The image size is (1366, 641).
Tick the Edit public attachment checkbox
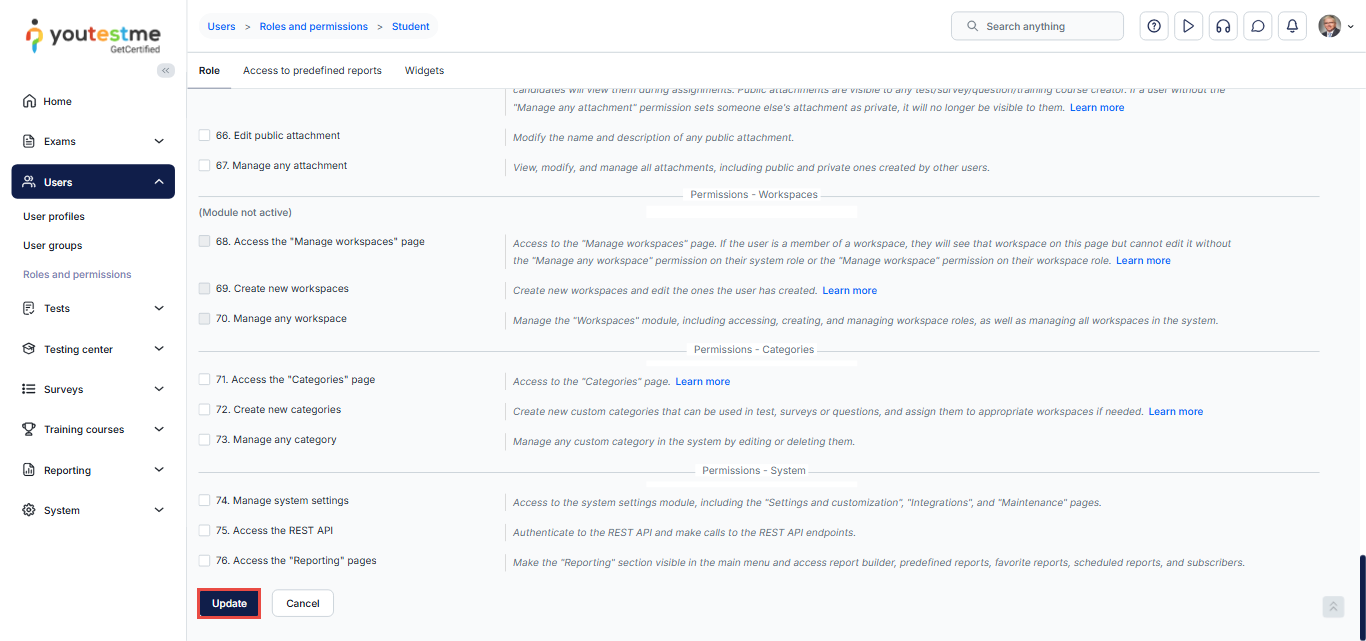click(204, 136)
